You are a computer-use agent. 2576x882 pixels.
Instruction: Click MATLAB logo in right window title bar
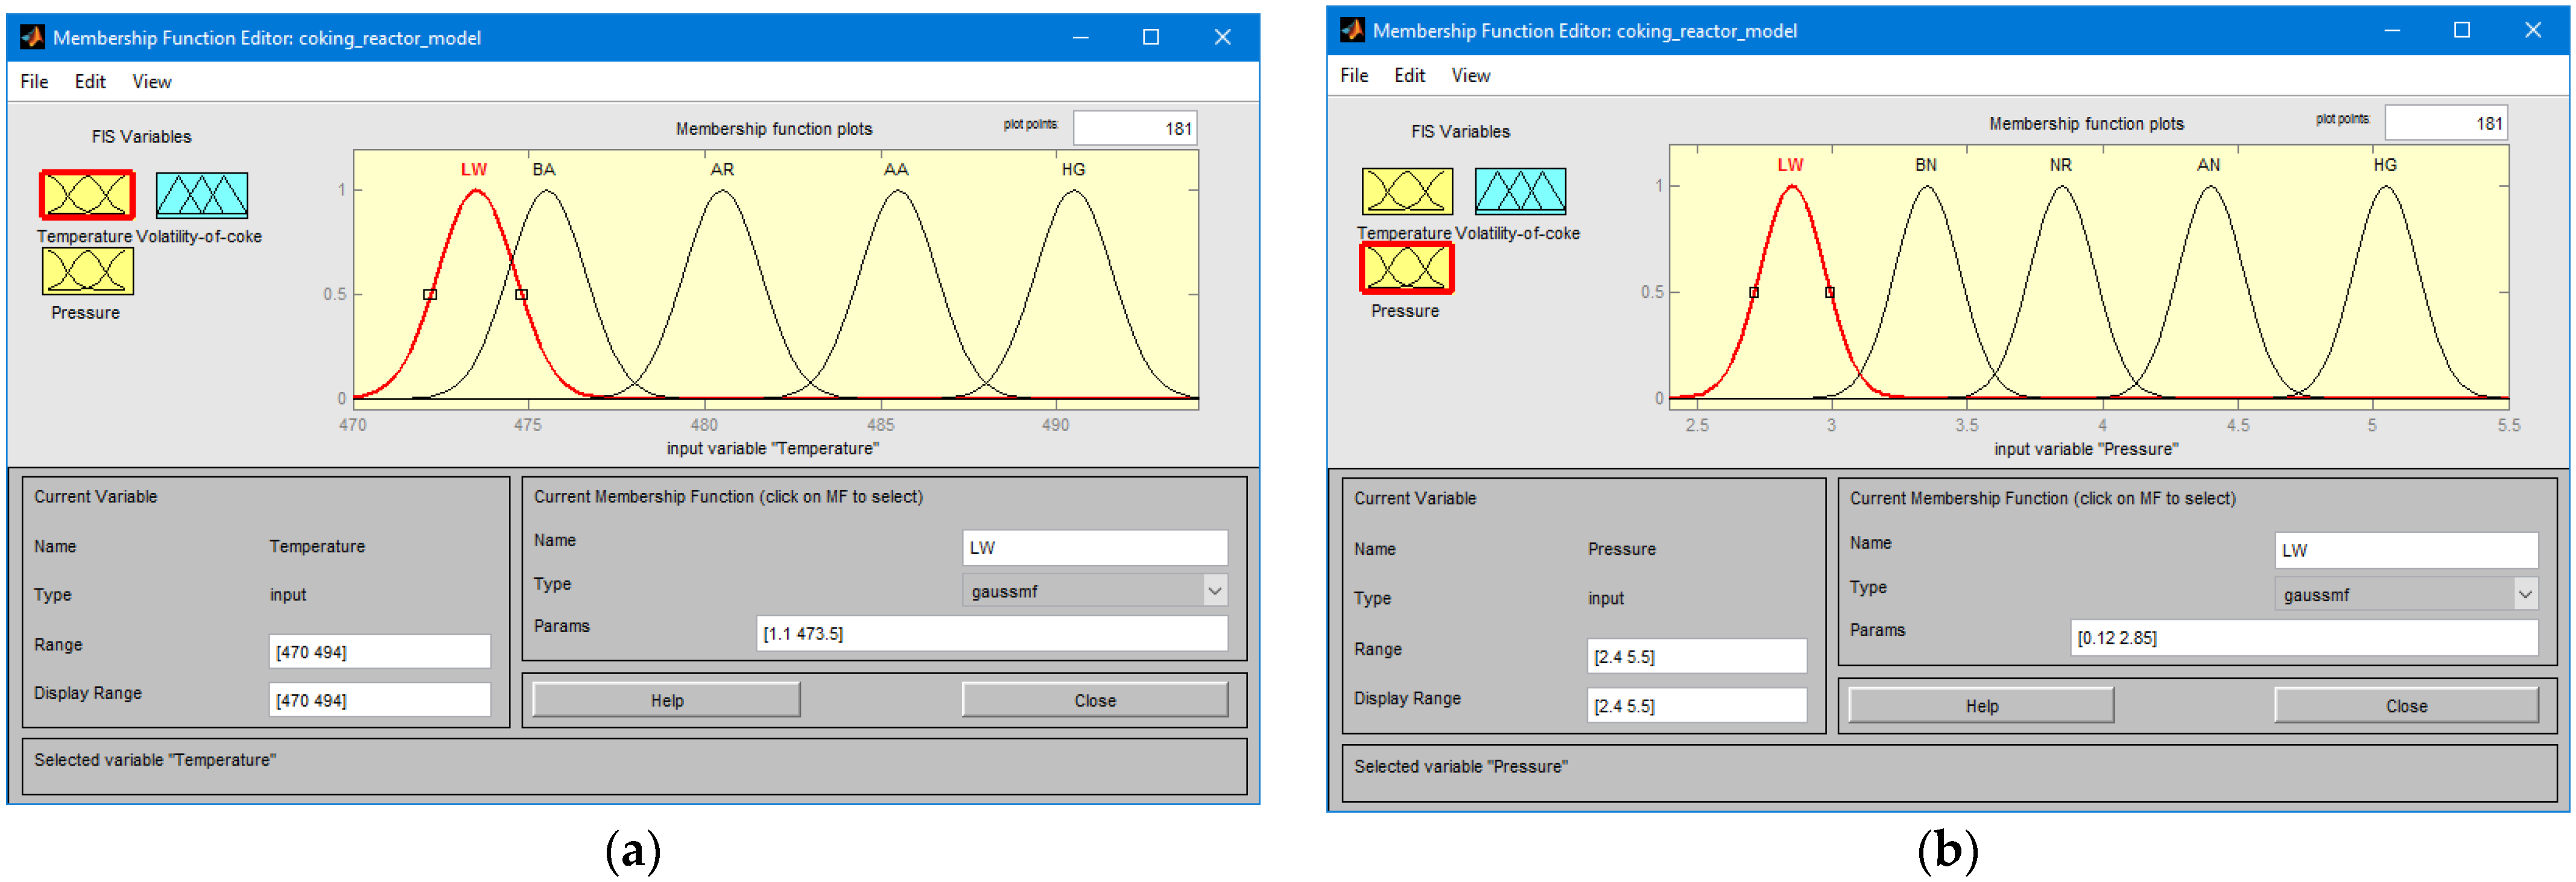[1352, 31]
